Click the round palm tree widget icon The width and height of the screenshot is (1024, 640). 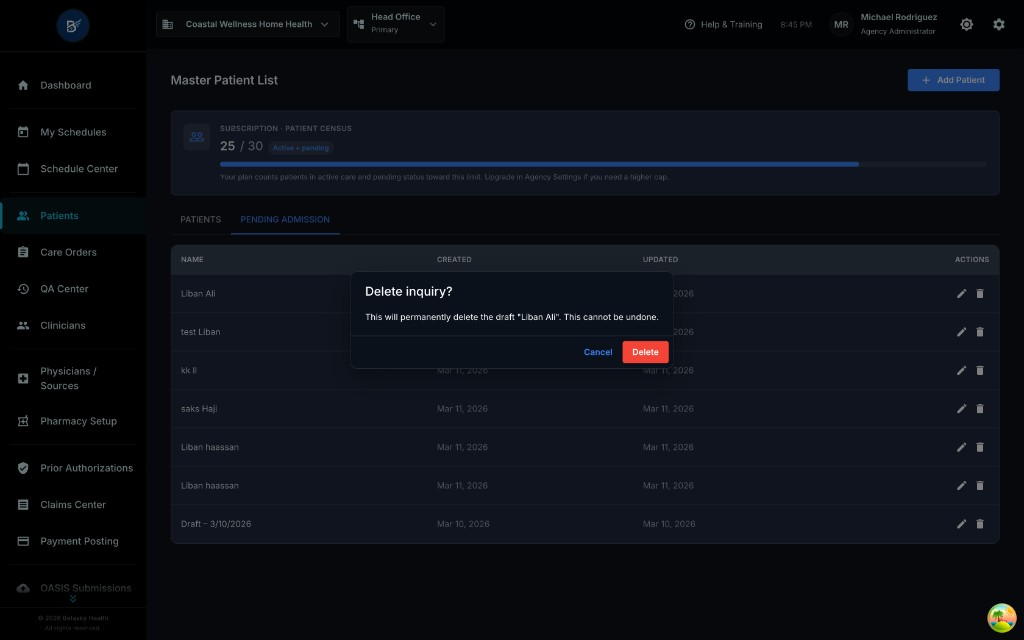click(1001, 618)
